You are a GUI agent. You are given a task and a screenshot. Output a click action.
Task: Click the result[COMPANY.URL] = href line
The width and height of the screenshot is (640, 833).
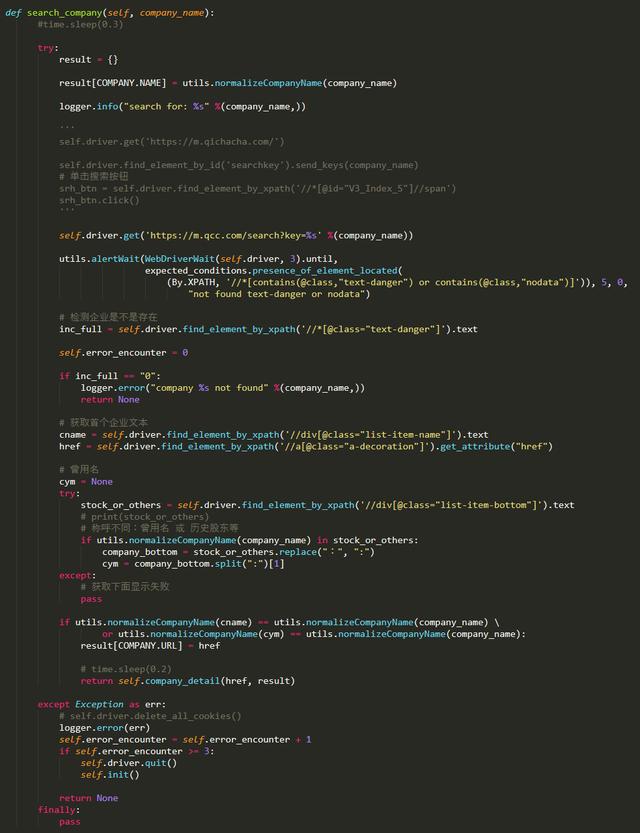150,645
